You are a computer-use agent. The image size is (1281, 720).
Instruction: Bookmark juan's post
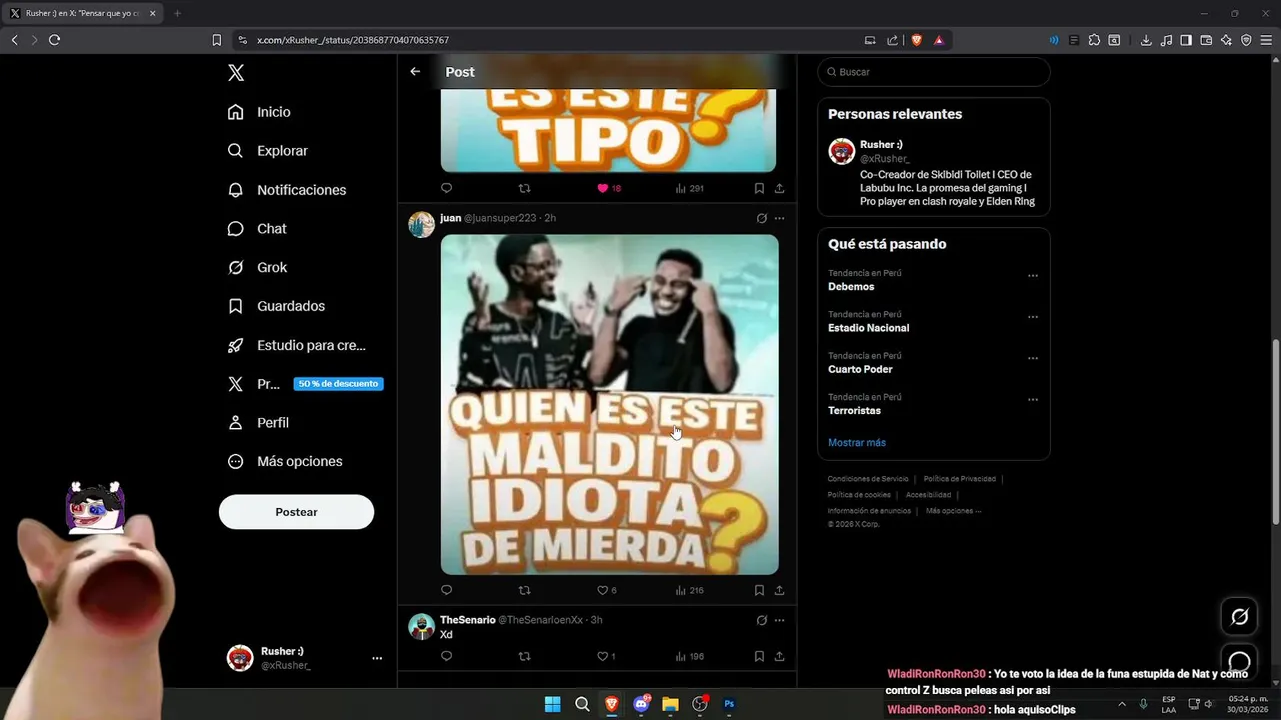759,590
